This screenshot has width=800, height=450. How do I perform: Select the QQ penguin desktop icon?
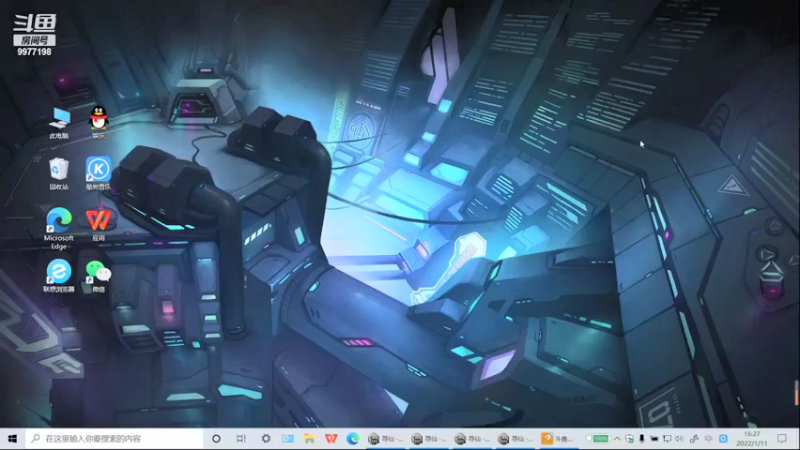point(98,122)
